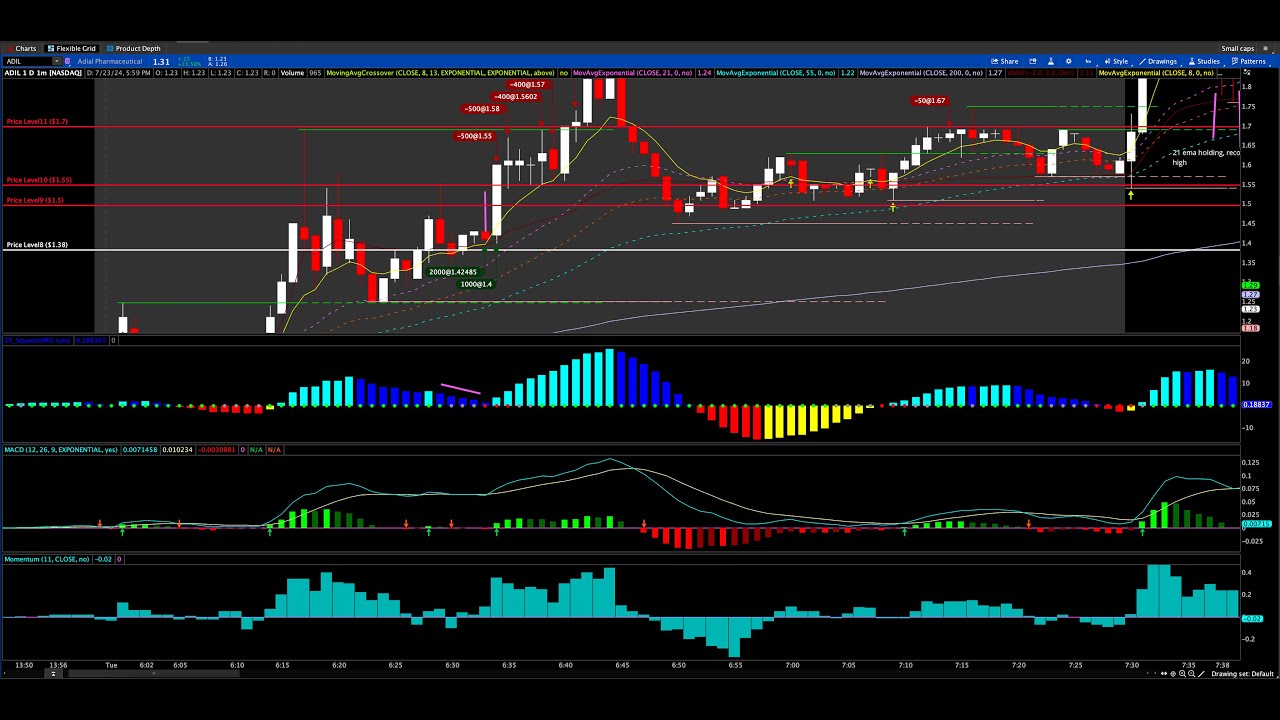Click the -50@1.67 order bubble
Image resolution: width=1280 pixels, height=720 pixels.
click(929, 100)
